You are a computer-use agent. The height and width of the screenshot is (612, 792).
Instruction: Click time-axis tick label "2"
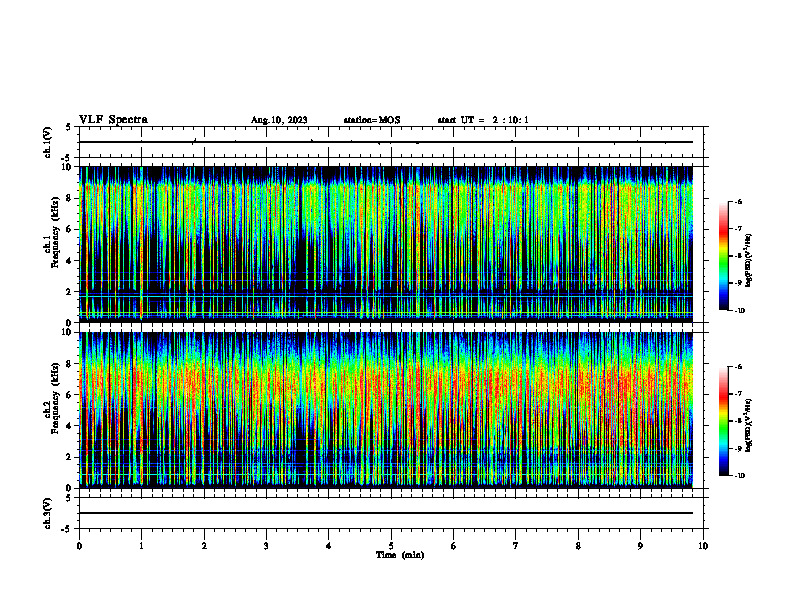[x=204, y=546]
